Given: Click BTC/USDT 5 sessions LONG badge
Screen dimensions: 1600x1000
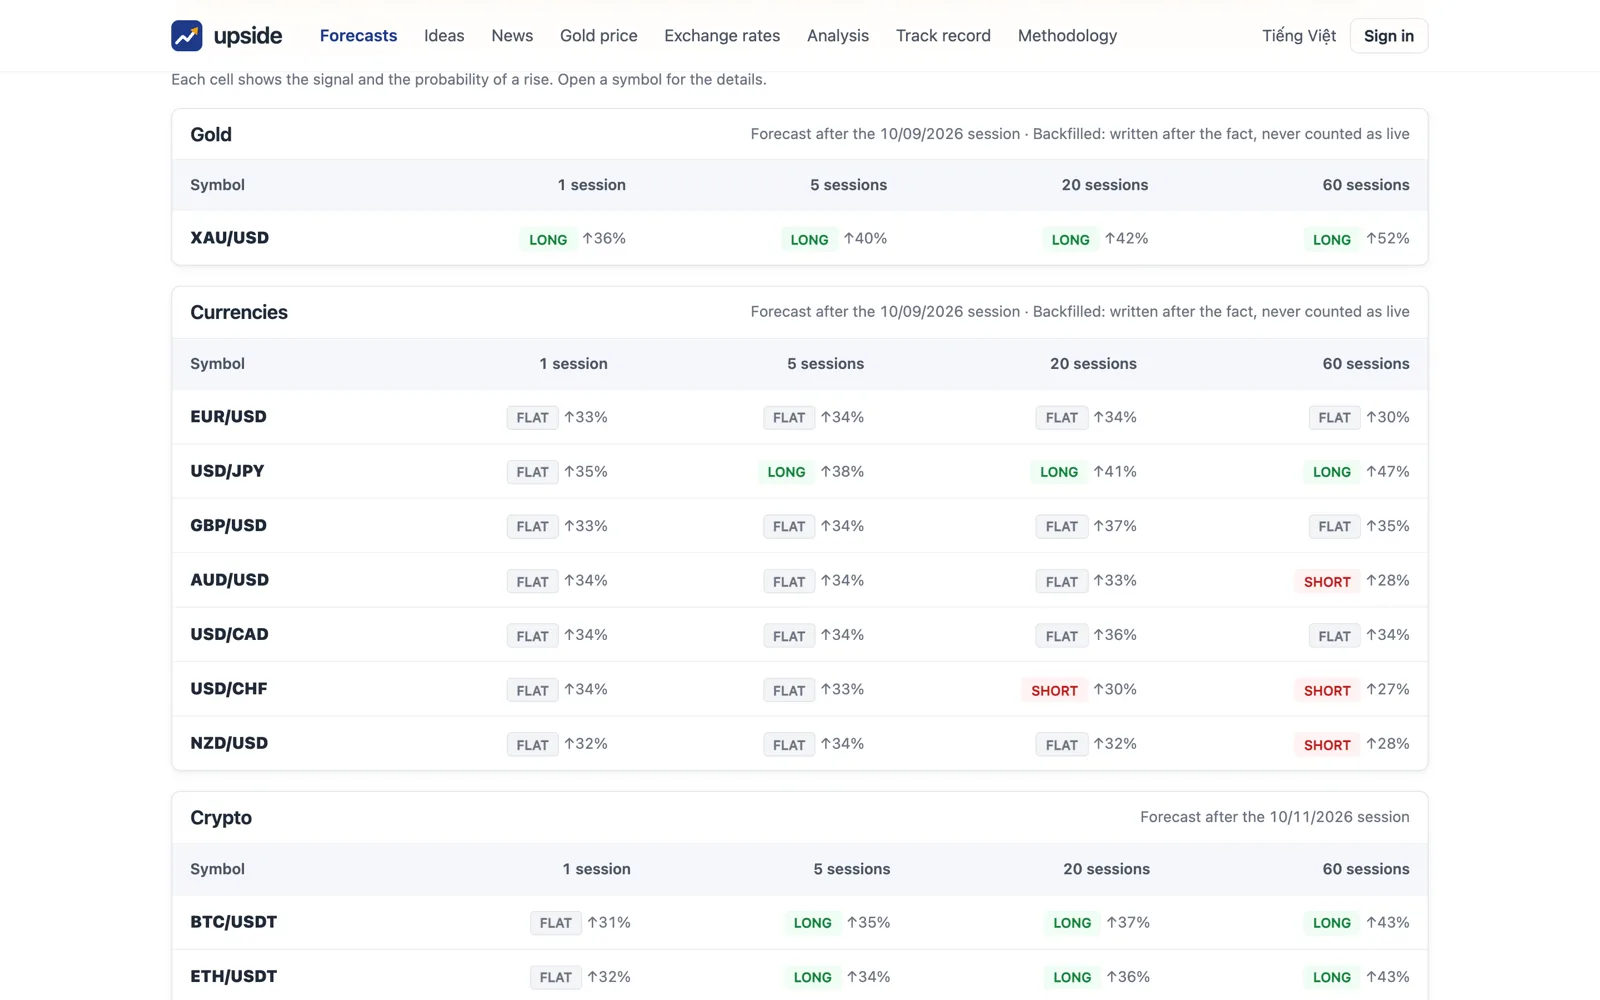Looking at the screenshot, I should coord(812,923).
